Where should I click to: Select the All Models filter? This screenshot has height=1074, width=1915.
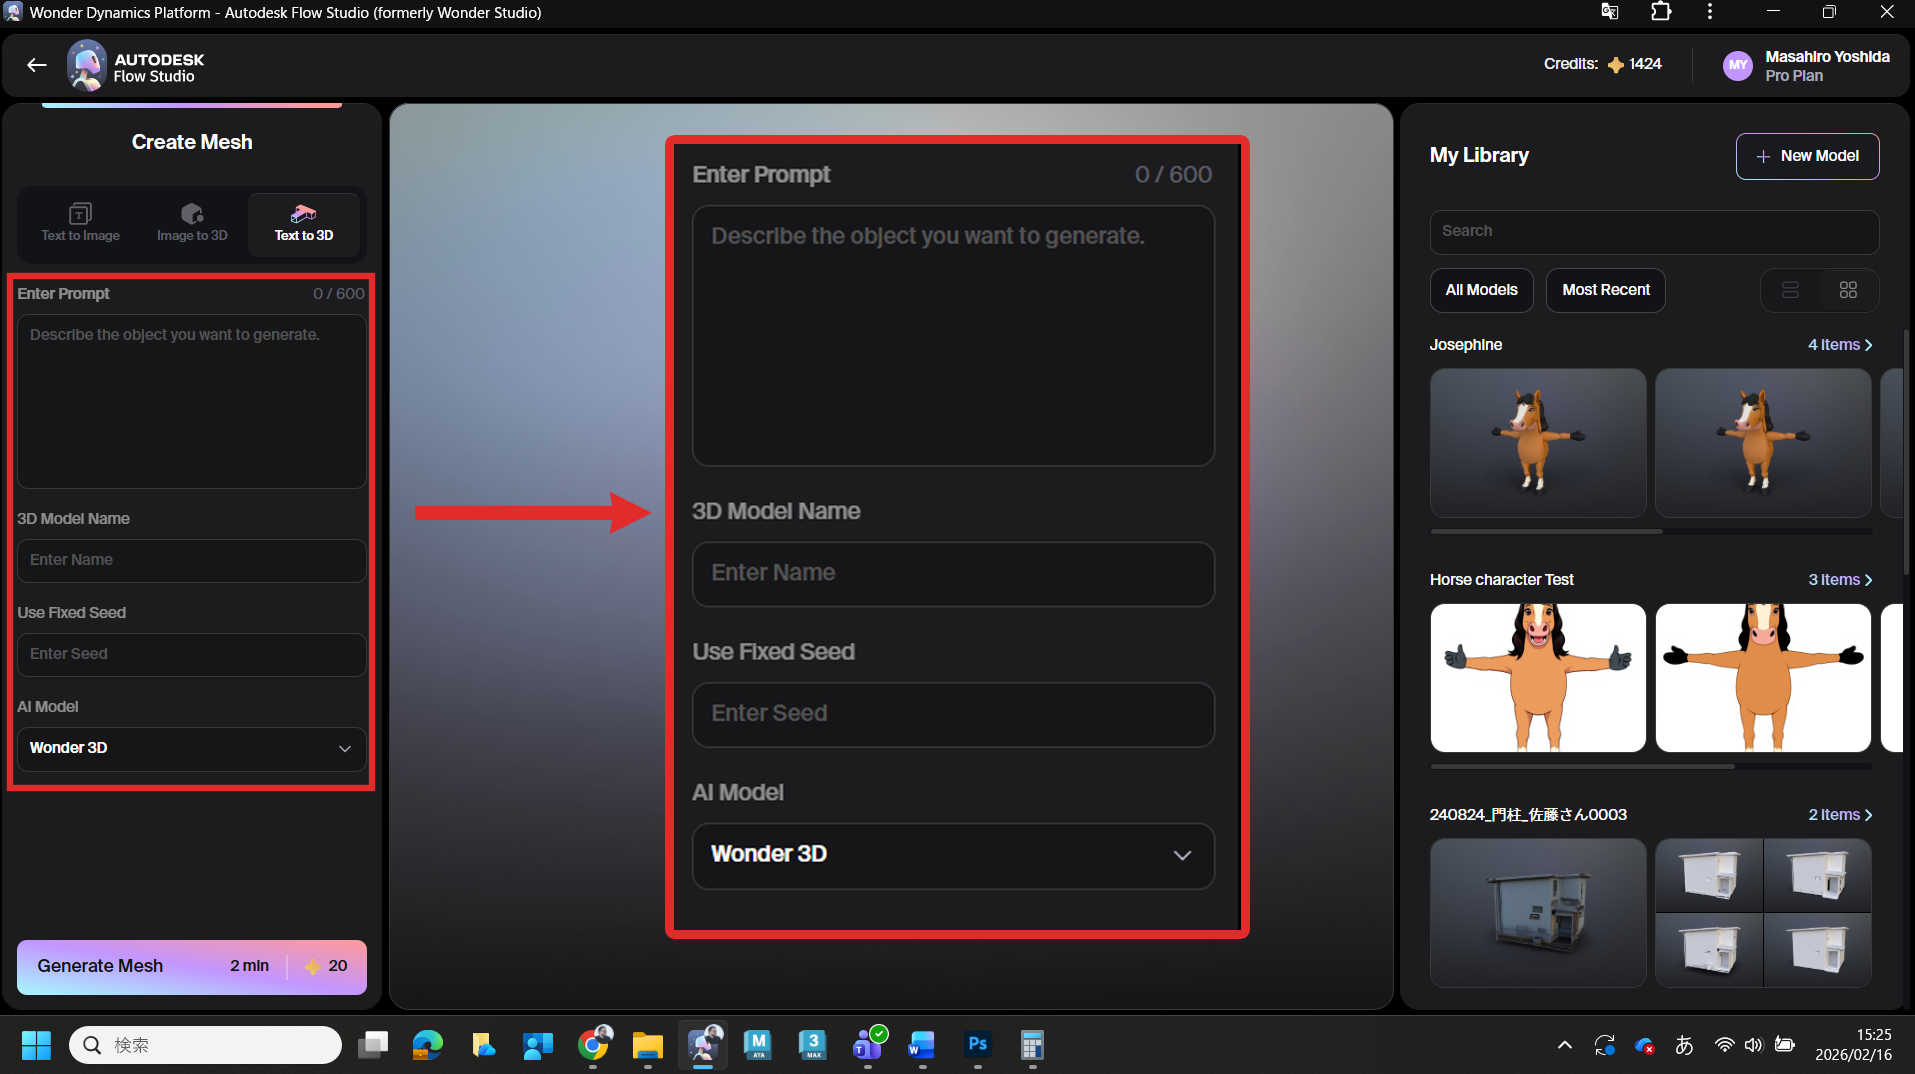1481,290
